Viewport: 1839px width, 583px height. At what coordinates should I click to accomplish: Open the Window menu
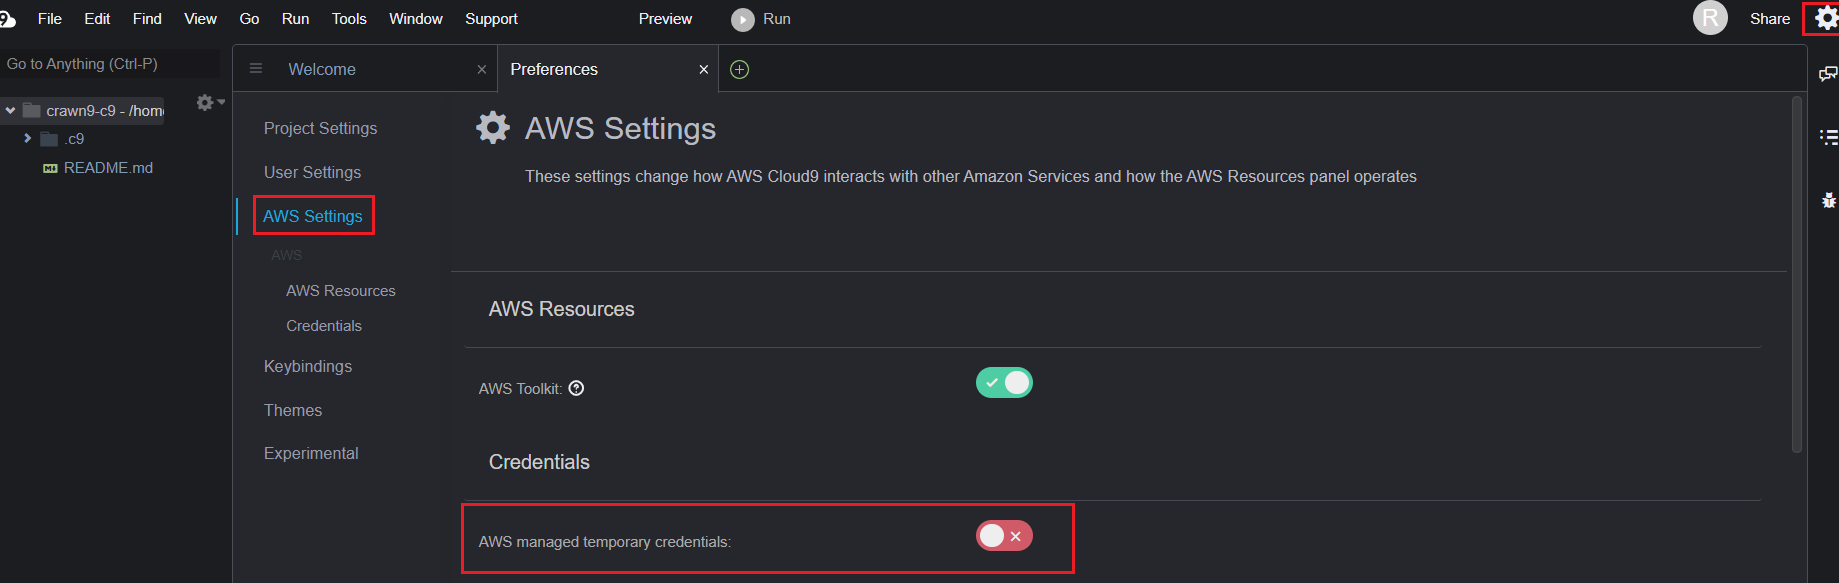(x=416, y=19)
